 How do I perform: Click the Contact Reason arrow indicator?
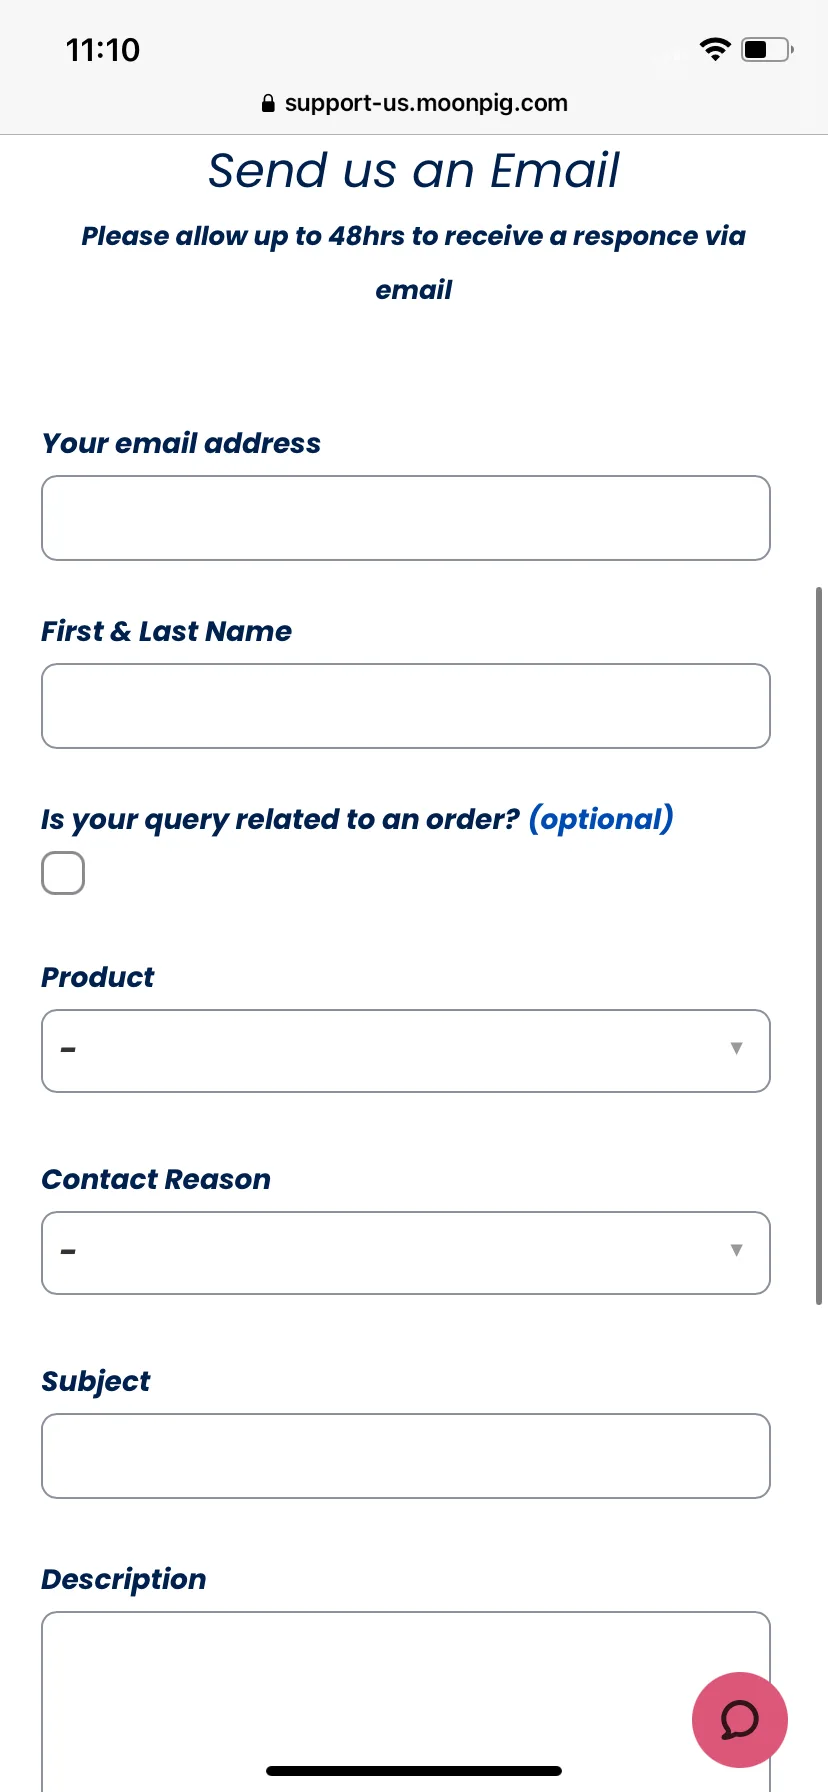[737, 1250]
